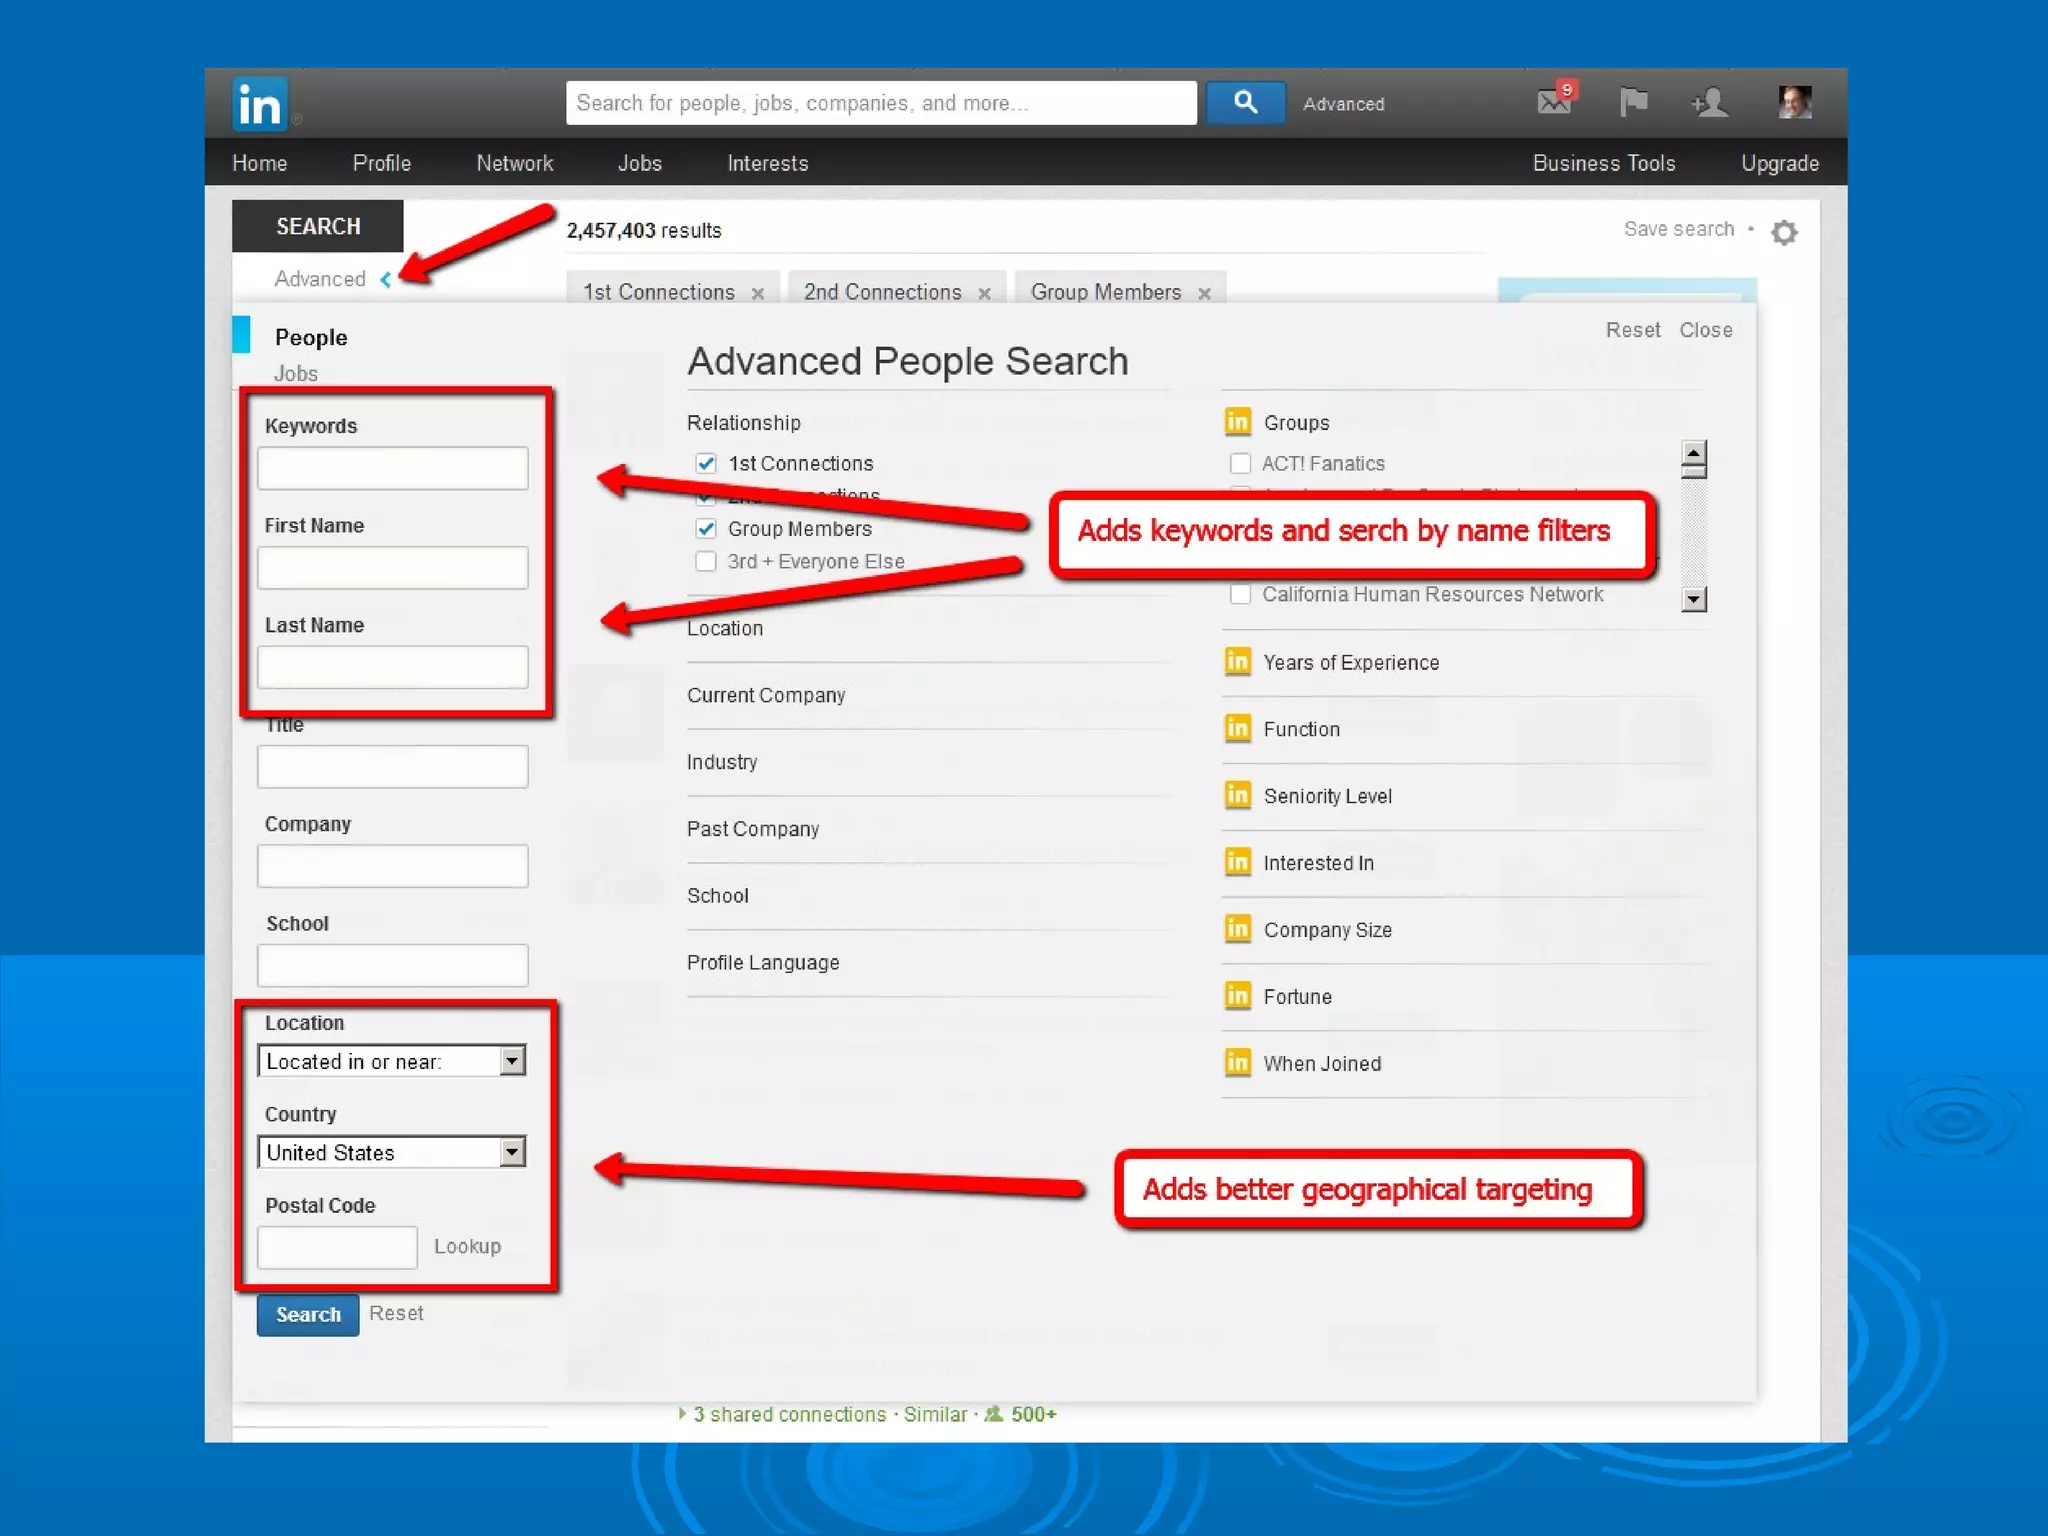Click the Keywords input field

[392, 468]
